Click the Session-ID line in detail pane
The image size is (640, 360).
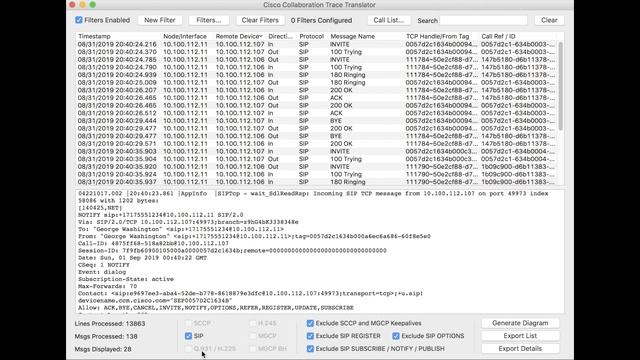click(232, 251)
